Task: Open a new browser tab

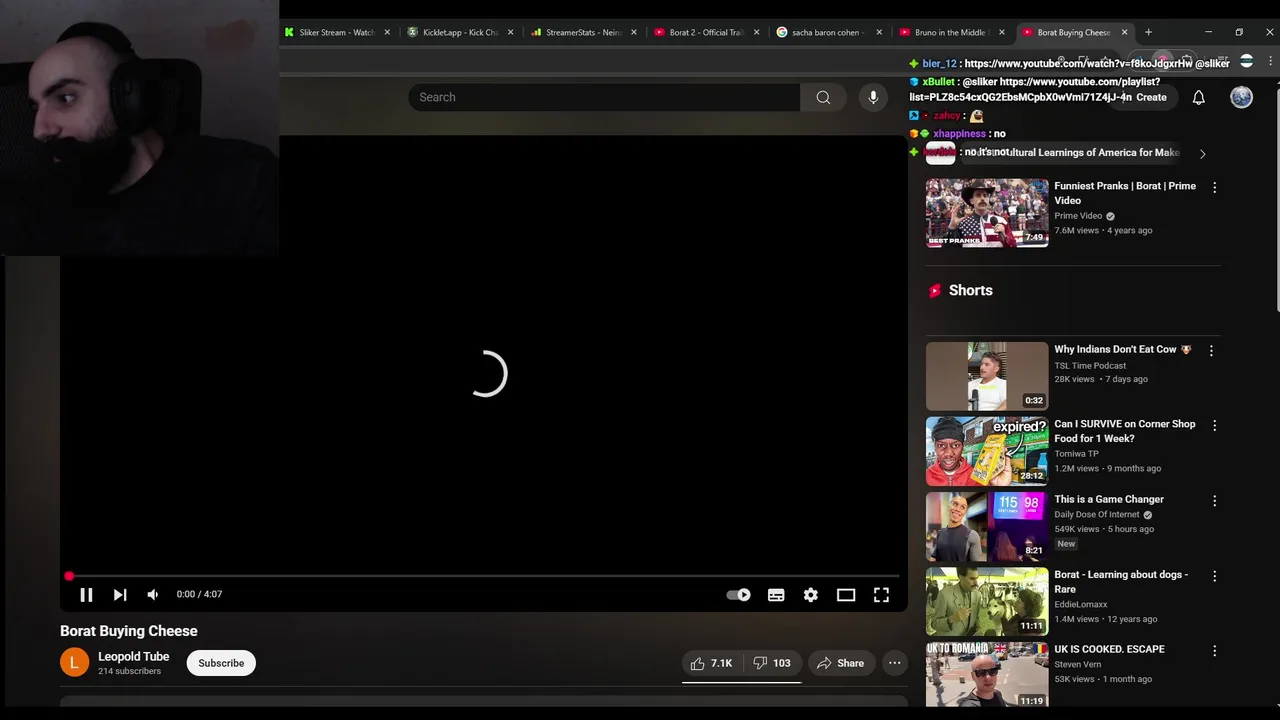Action: [1148, 32]
